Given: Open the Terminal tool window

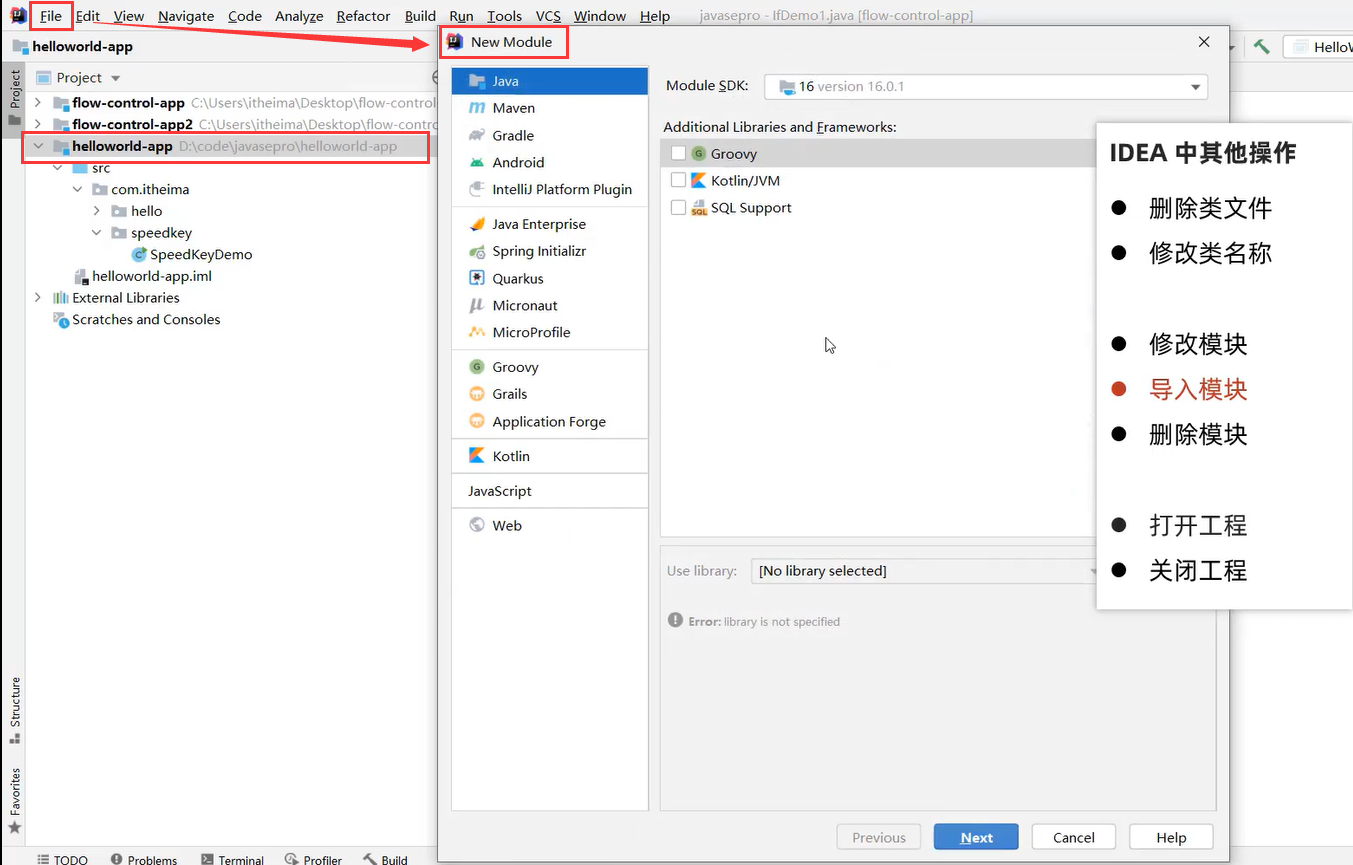Looking at the screenshot, I should 232,859.
